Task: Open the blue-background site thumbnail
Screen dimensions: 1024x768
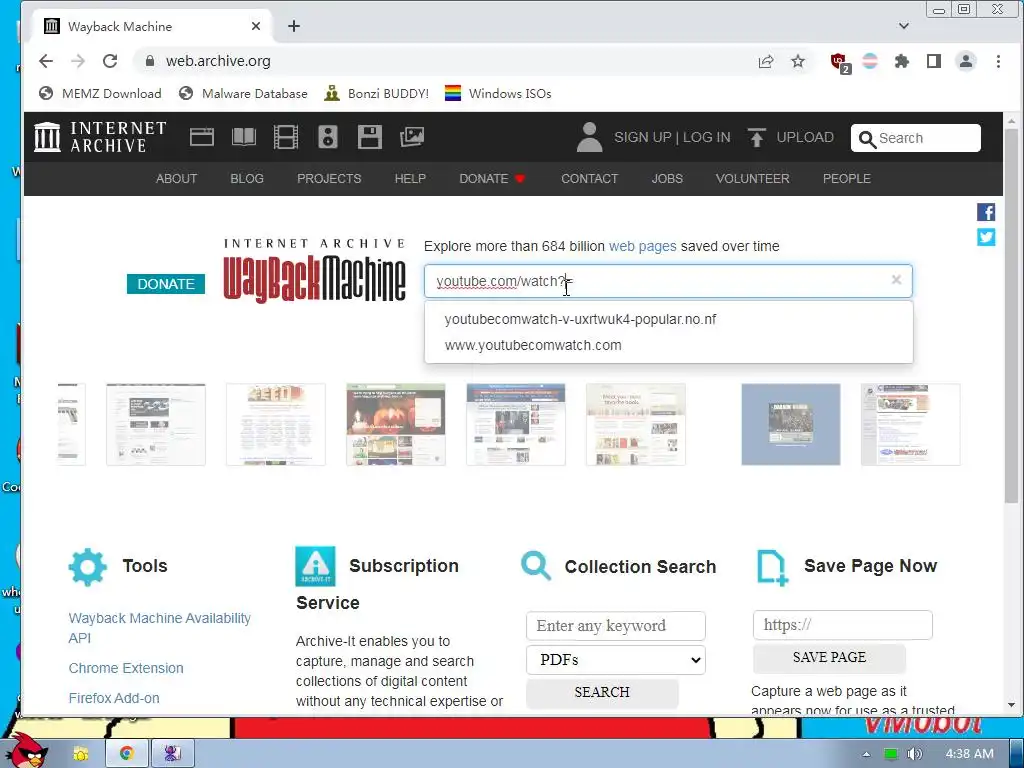Action: tap(791, 424)
